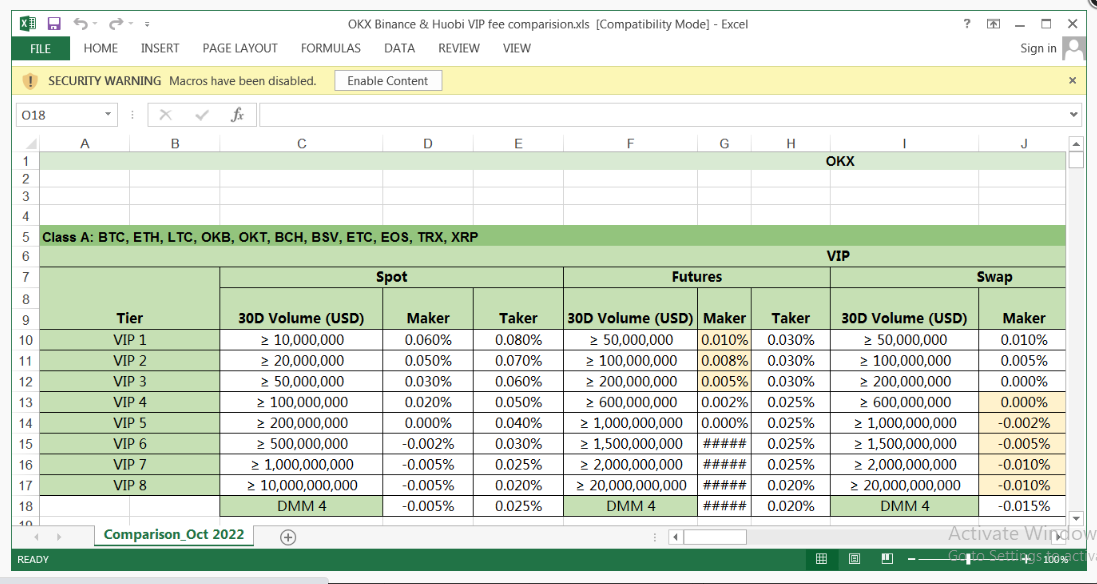Image resolution: width=1097 pixels, height=584 pixels.
Task: Click the Undo arrow icon
Action: pyautogui.click(x=80, y=24)
